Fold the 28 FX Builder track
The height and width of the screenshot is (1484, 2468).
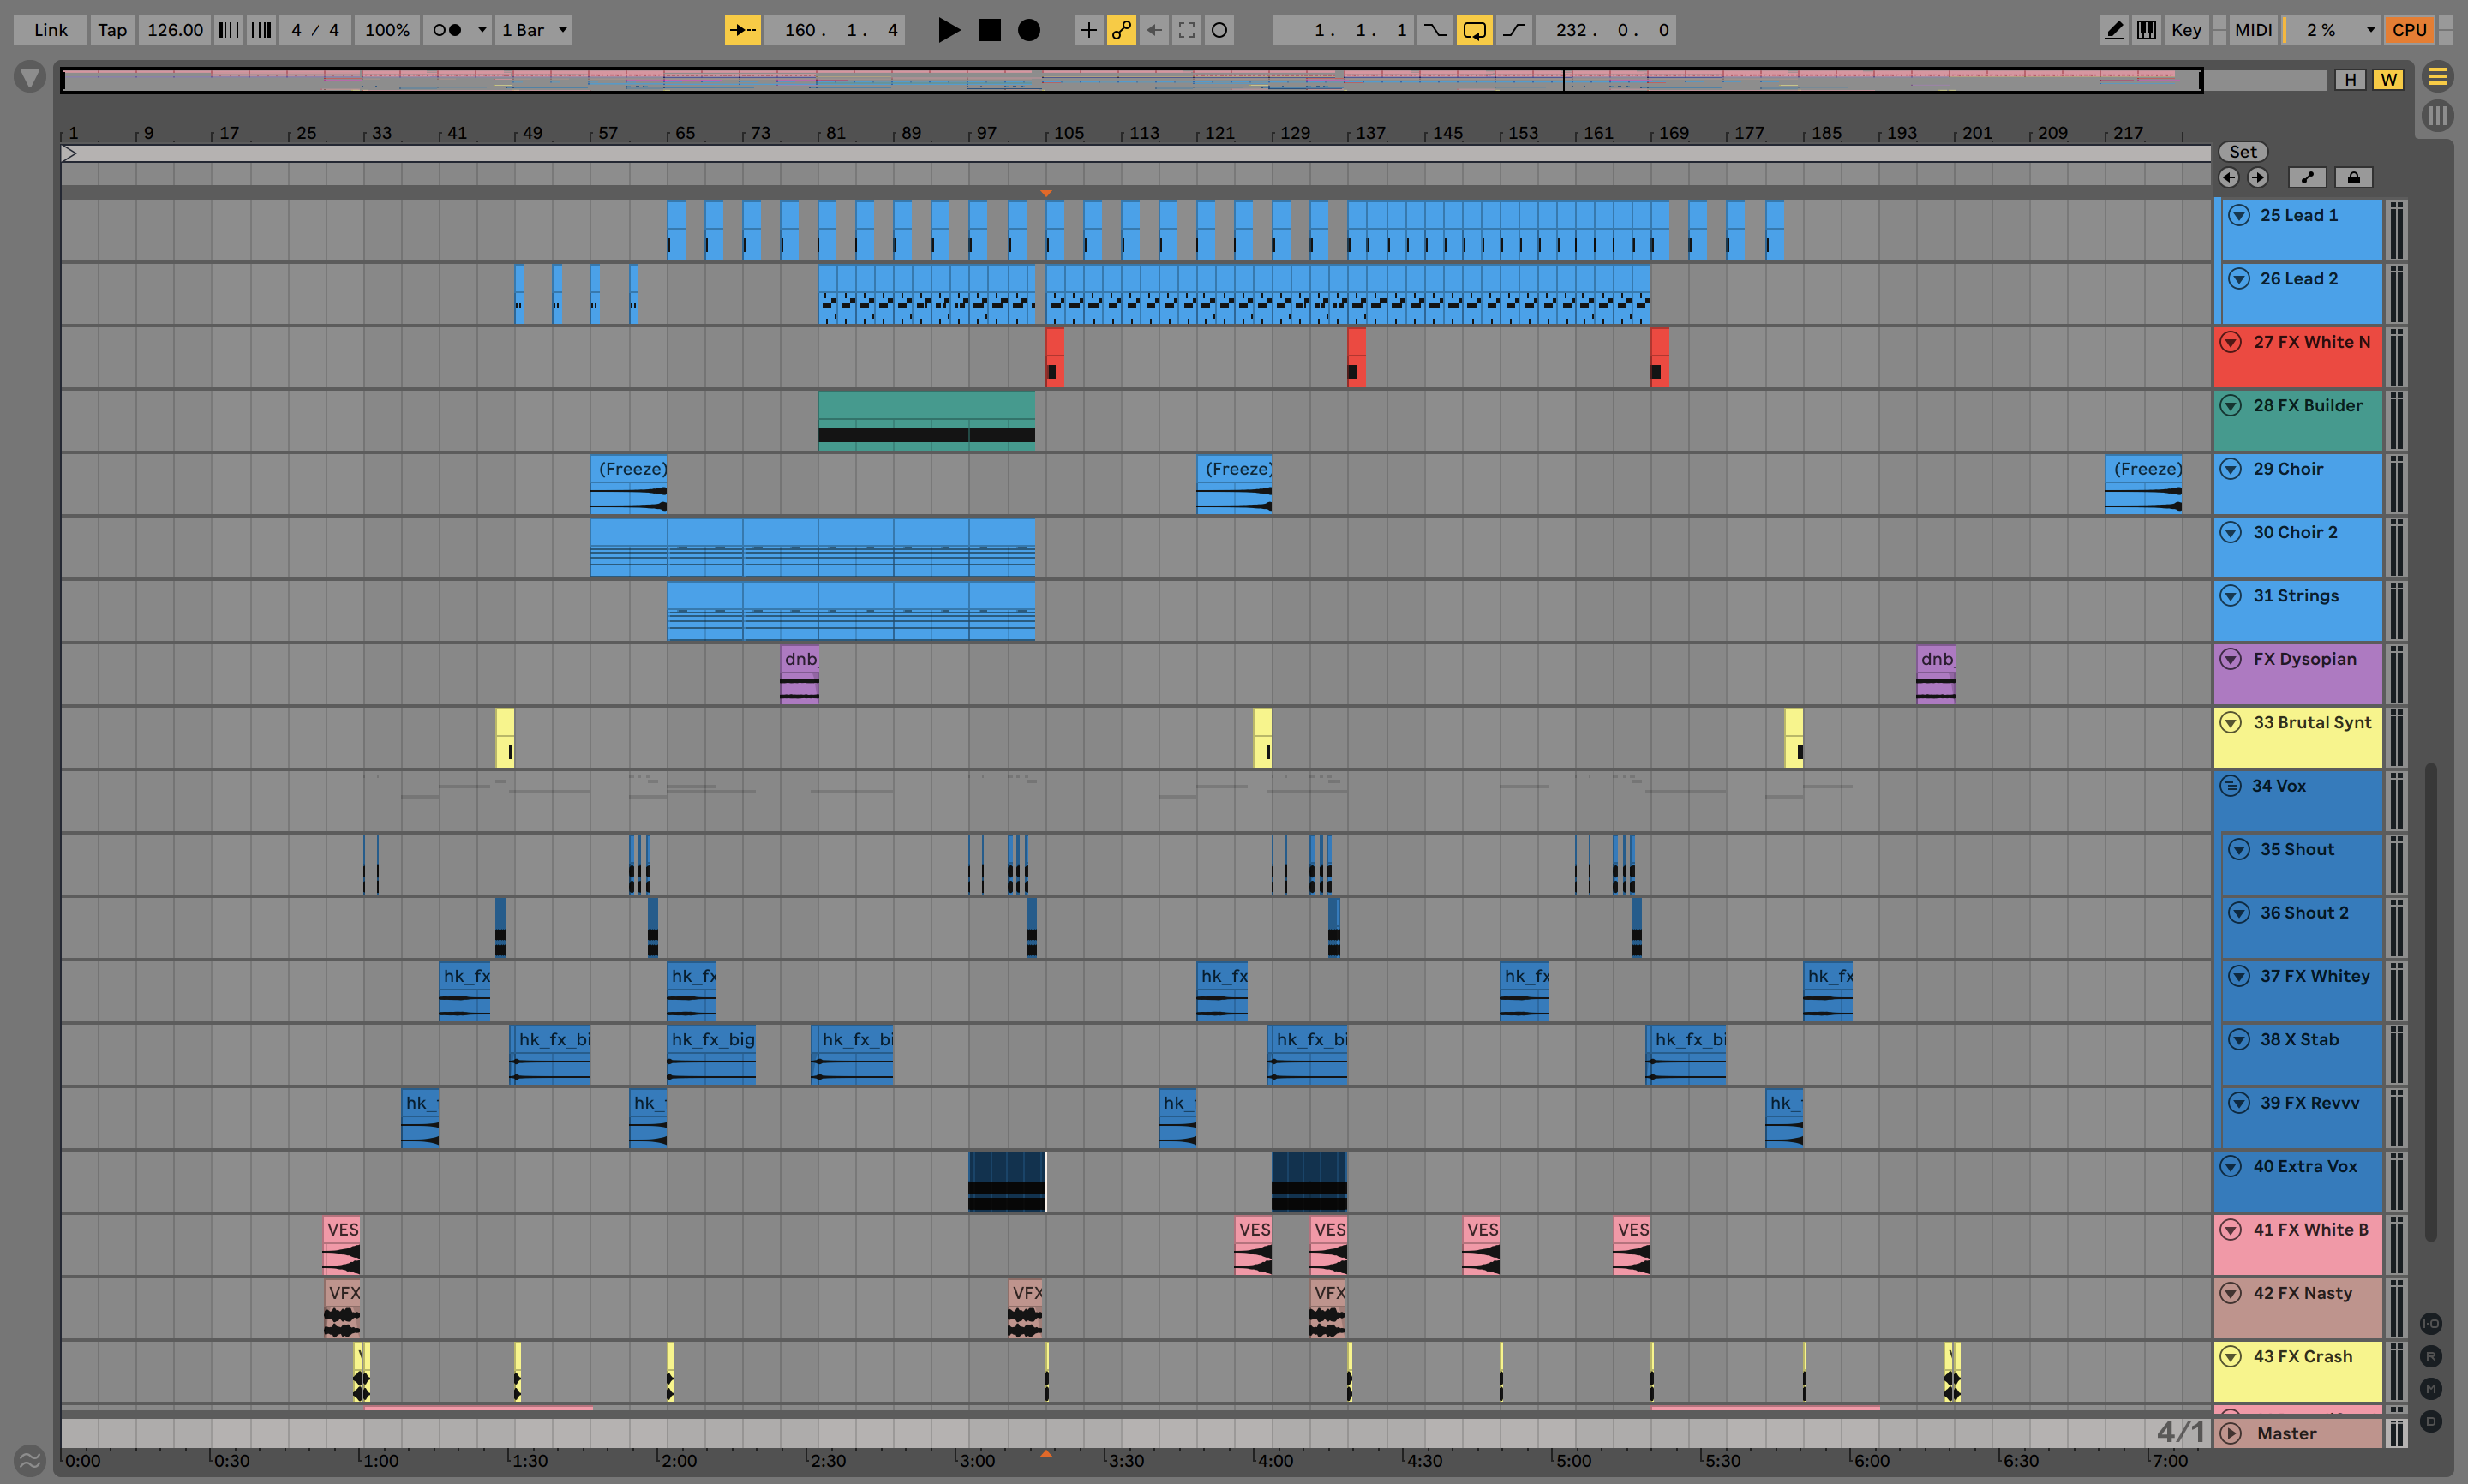[x=2231, y=406]
